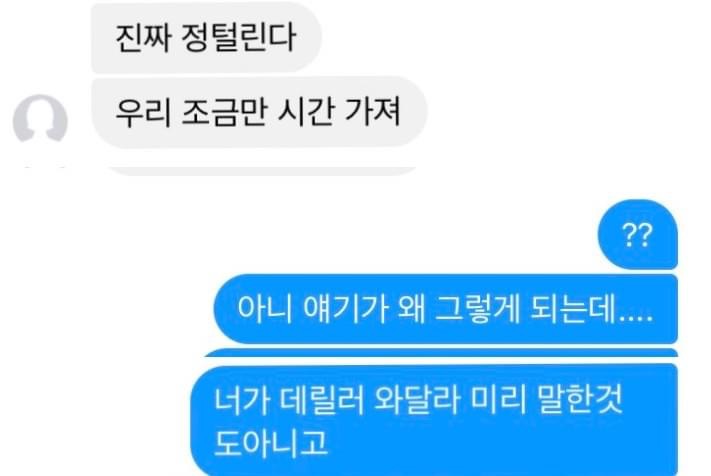Click the word '미리' in bottom message
This screenshot has width=711, height=476.
499,399
